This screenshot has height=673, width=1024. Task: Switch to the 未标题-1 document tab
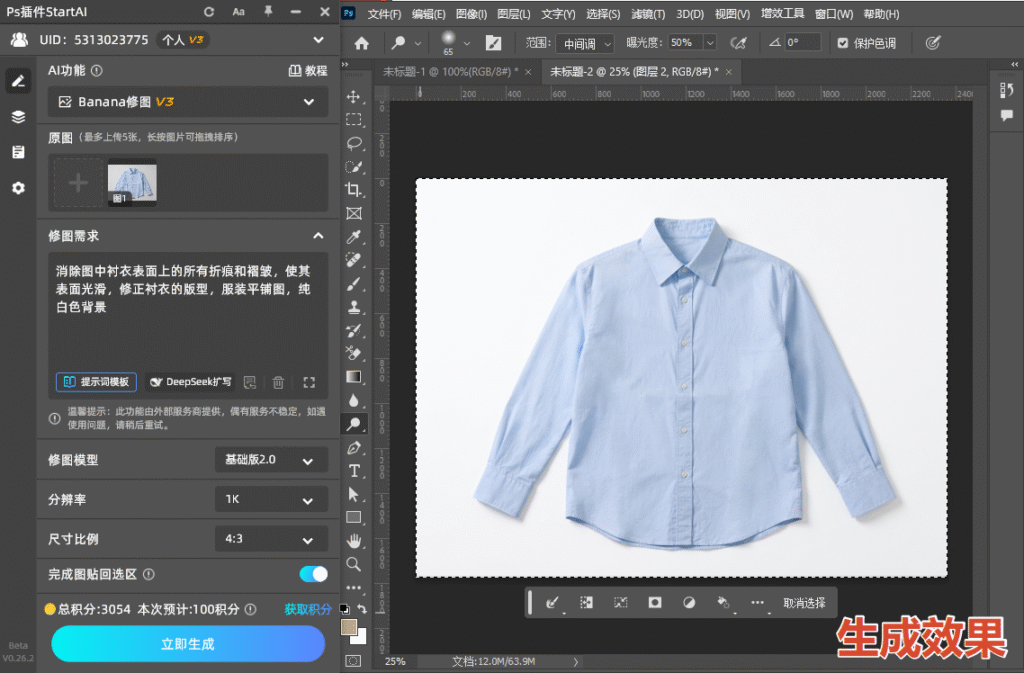[451, 72]
